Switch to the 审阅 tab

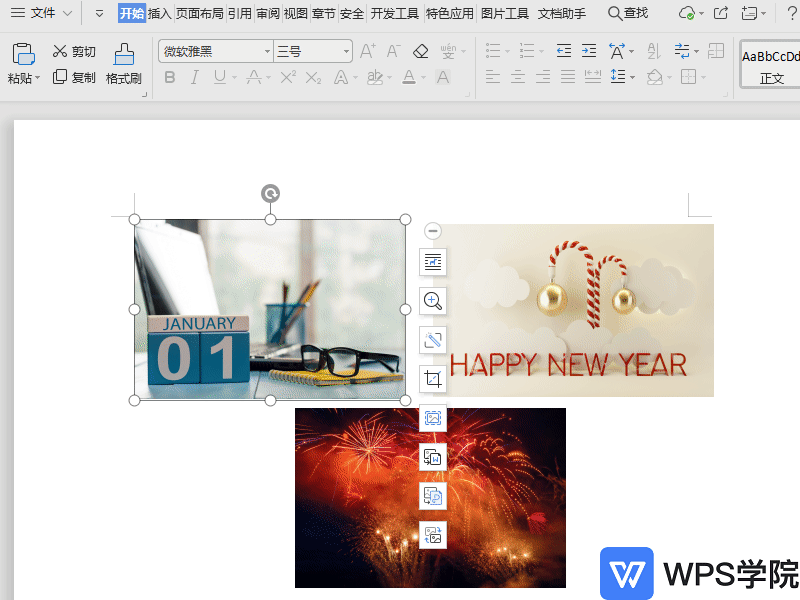click(x=268, y=13)
